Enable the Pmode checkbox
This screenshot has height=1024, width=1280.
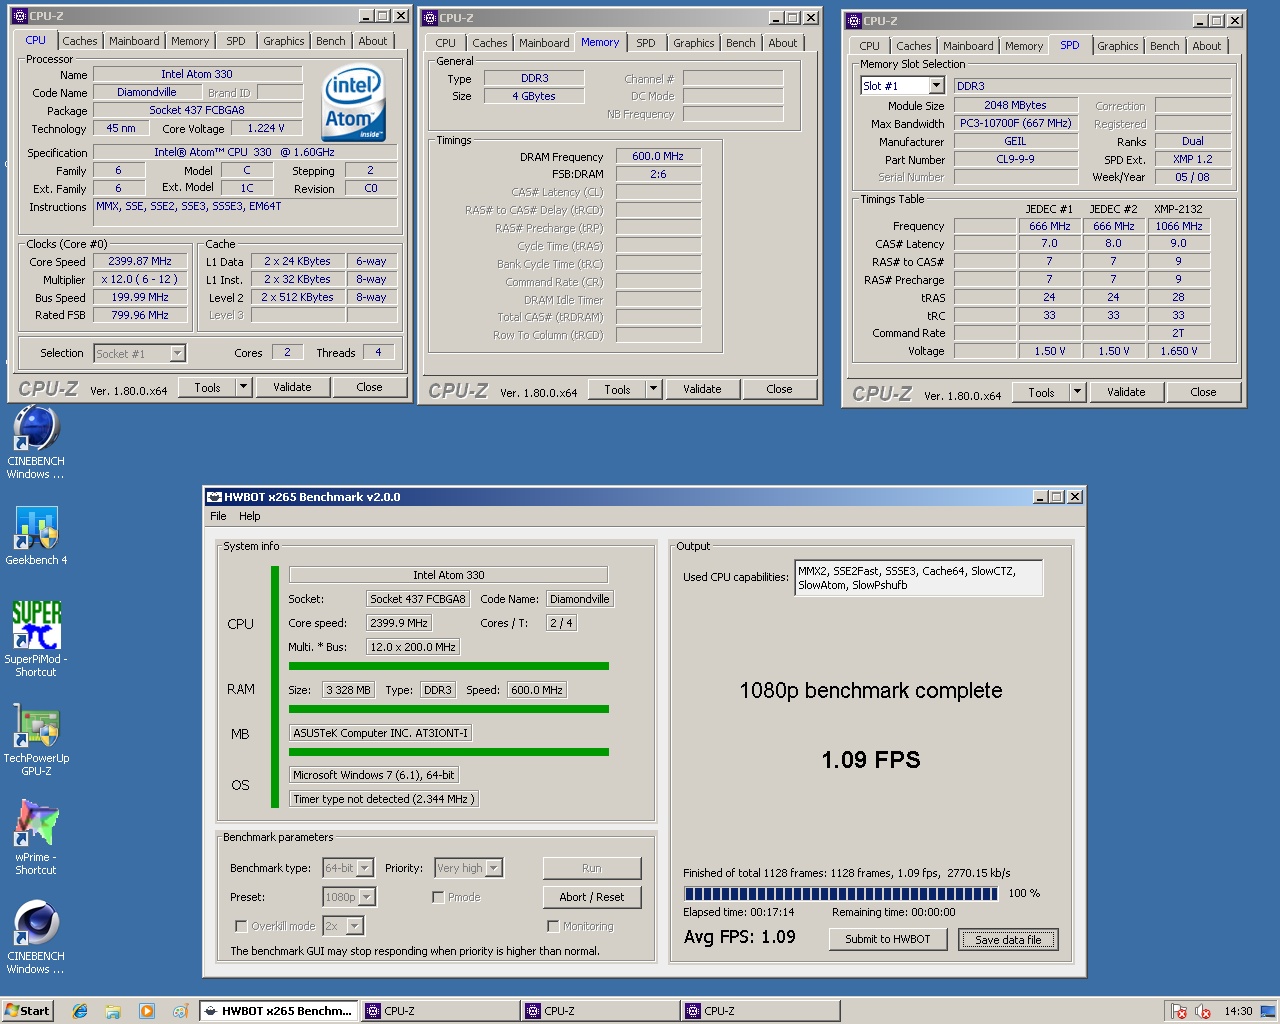click(x=438, y=897)
